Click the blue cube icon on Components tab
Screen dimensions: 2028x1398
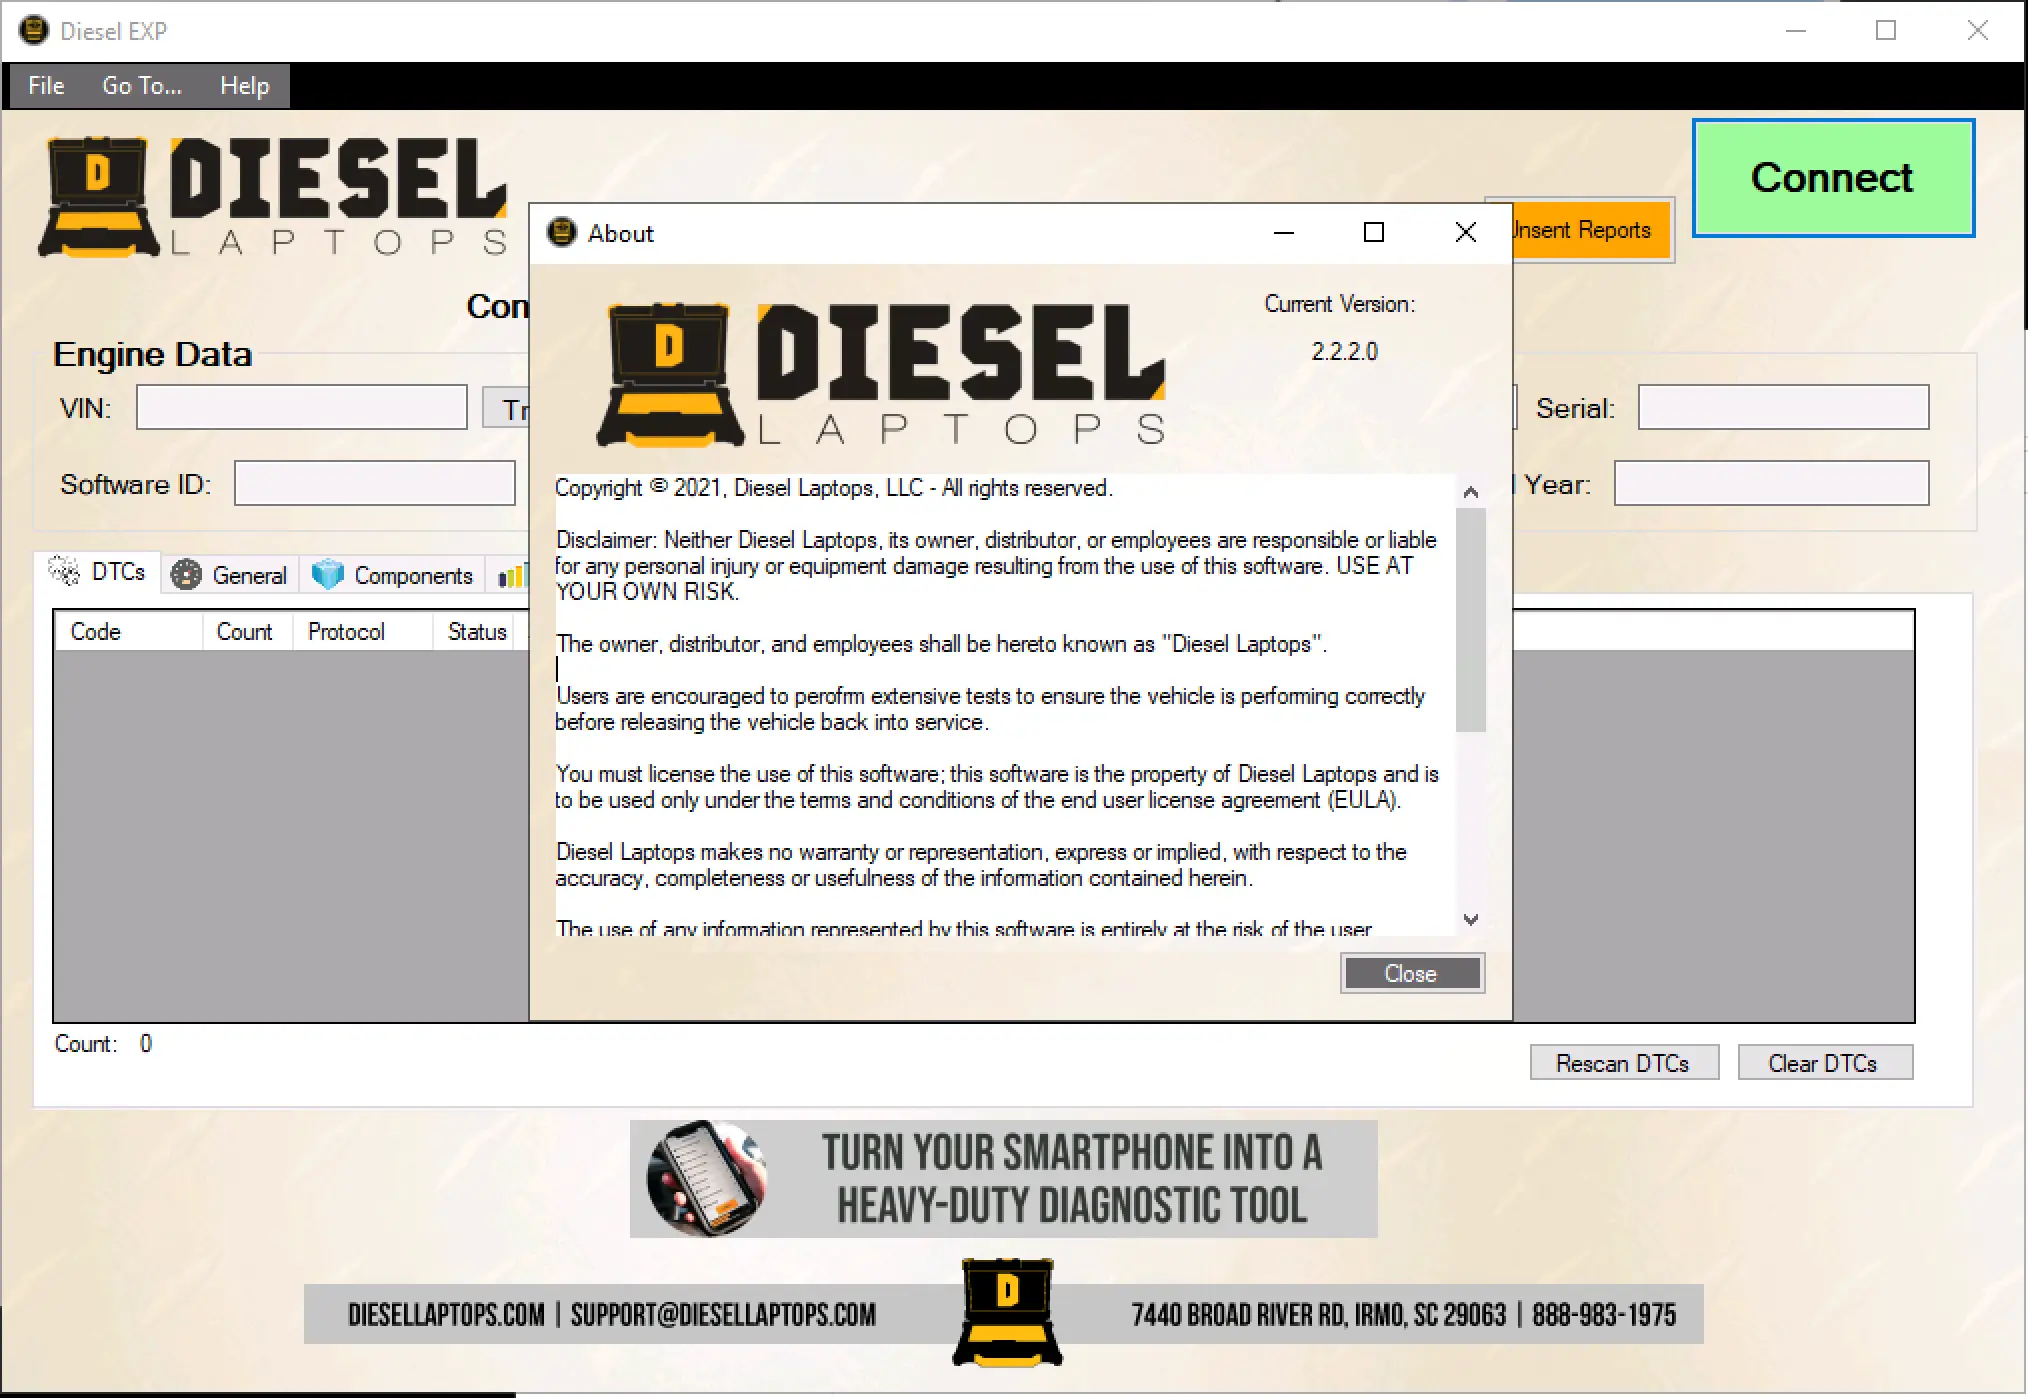click(329, 574)
